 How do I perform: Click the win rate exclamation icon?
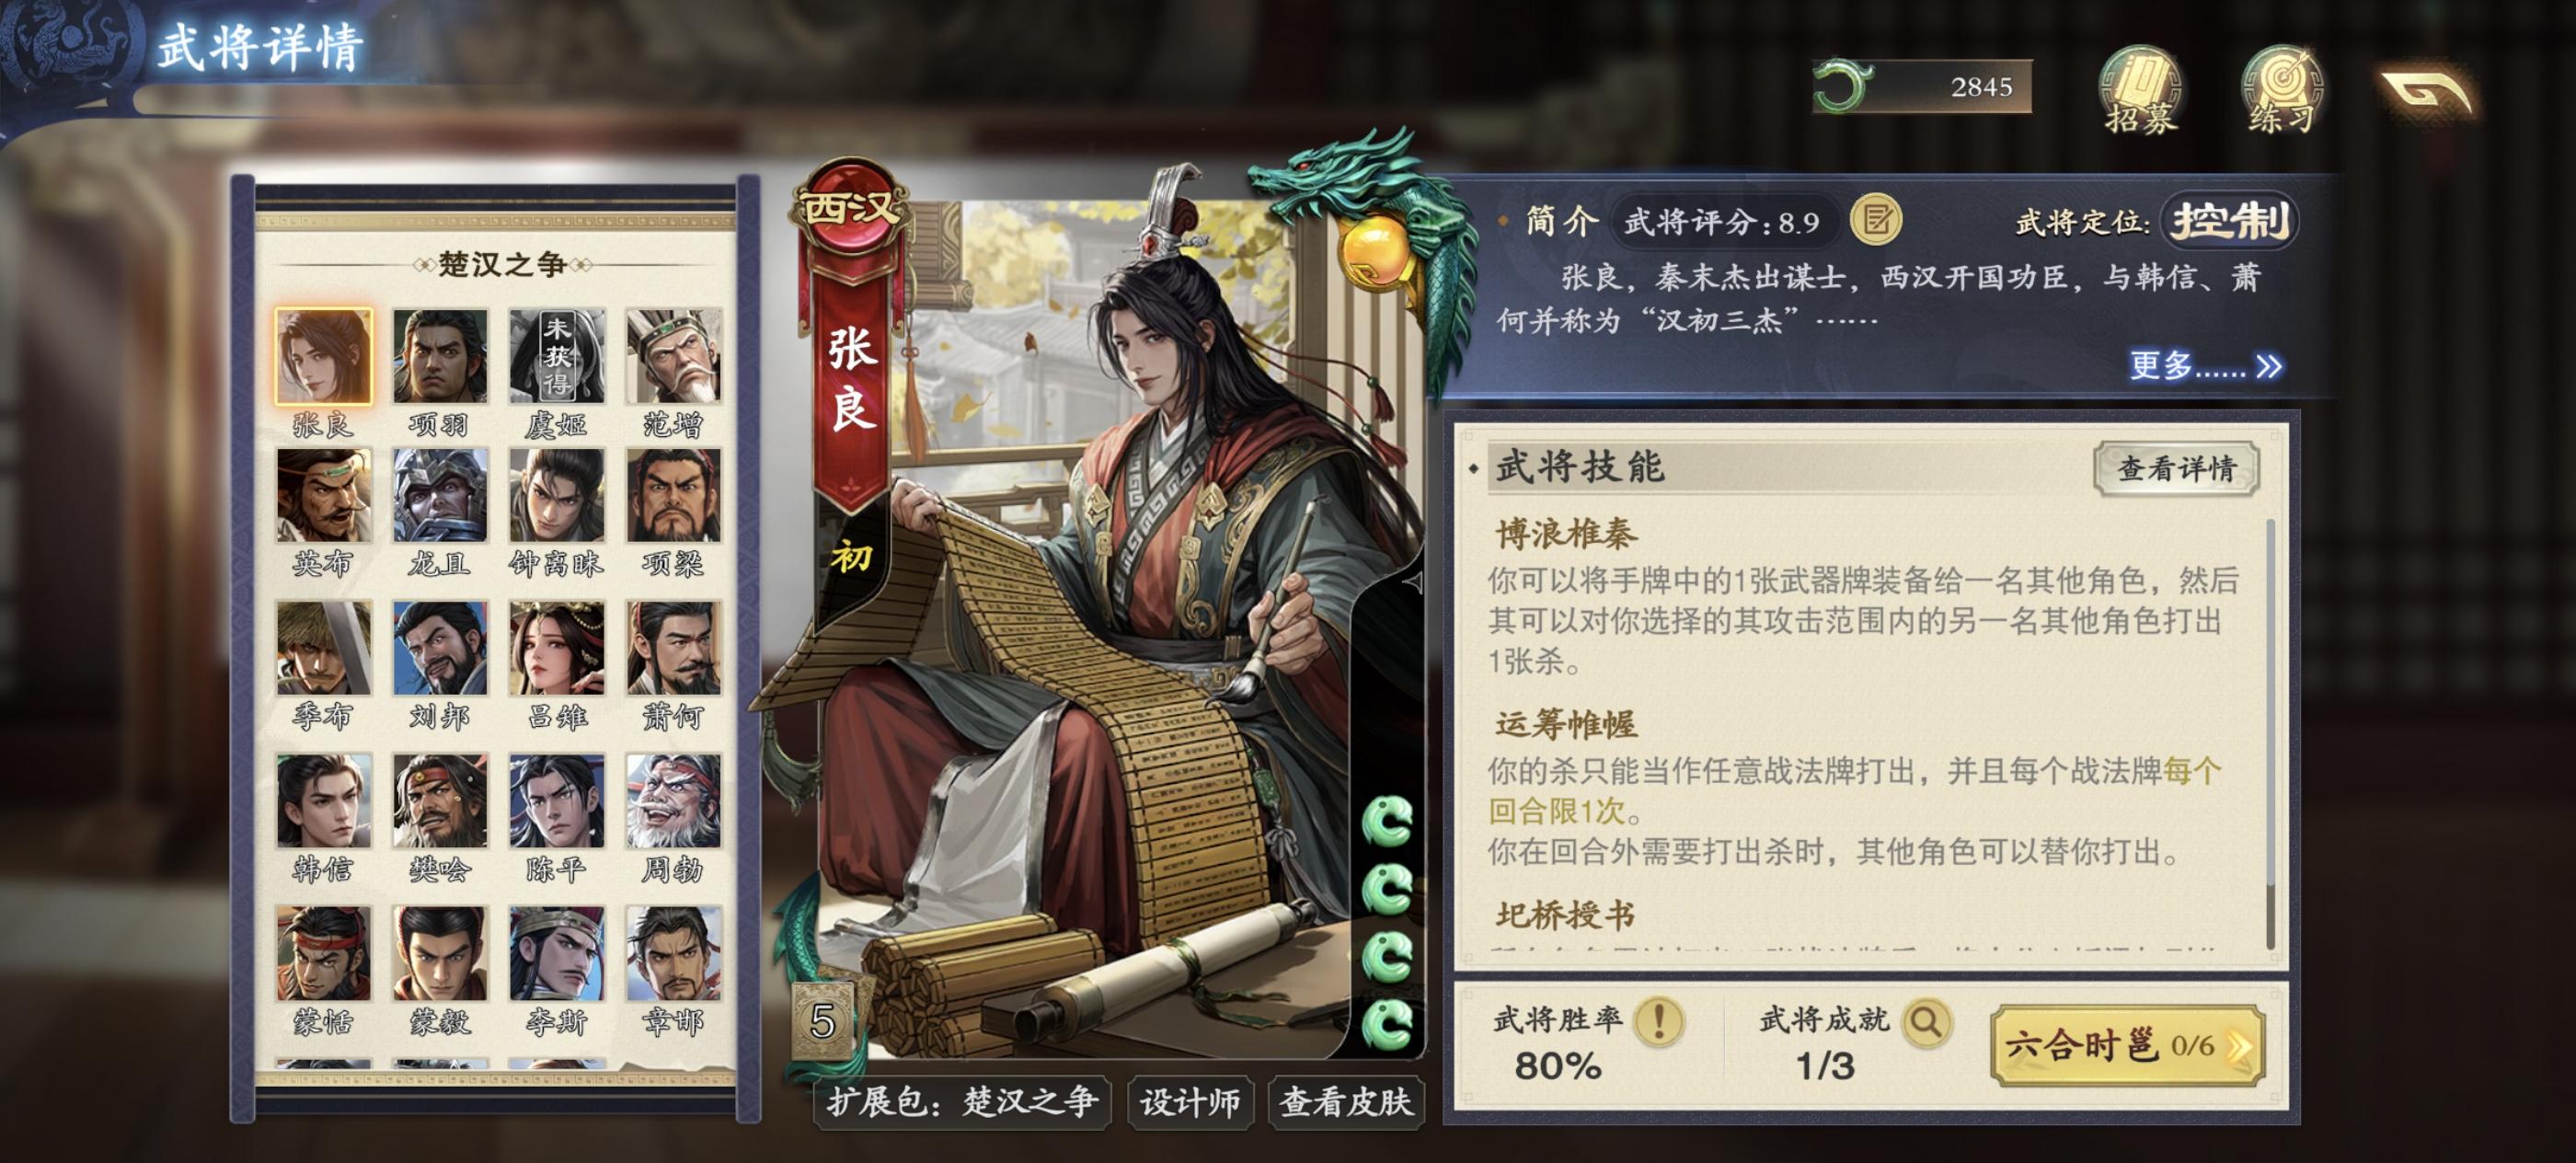[x=1659, y=1021]
